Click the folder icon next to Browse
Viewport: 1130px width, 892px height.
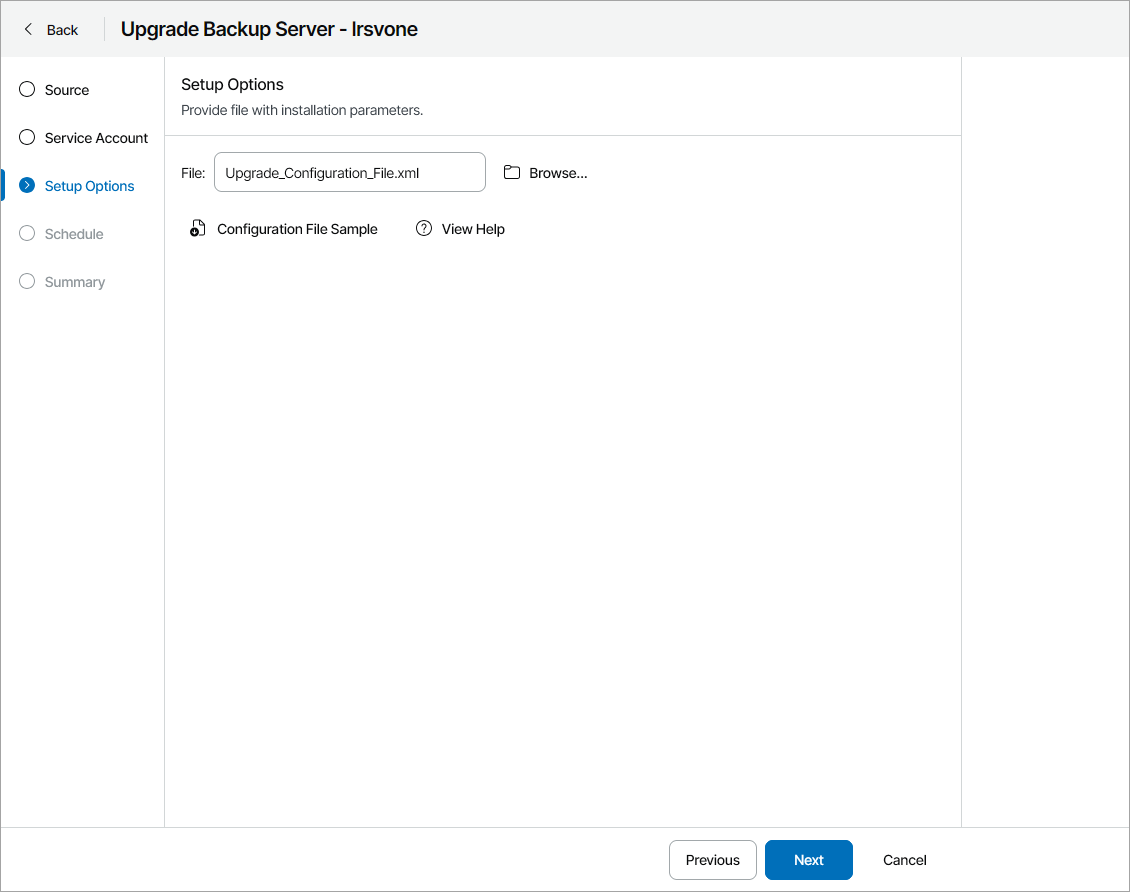tap(512, 172)
